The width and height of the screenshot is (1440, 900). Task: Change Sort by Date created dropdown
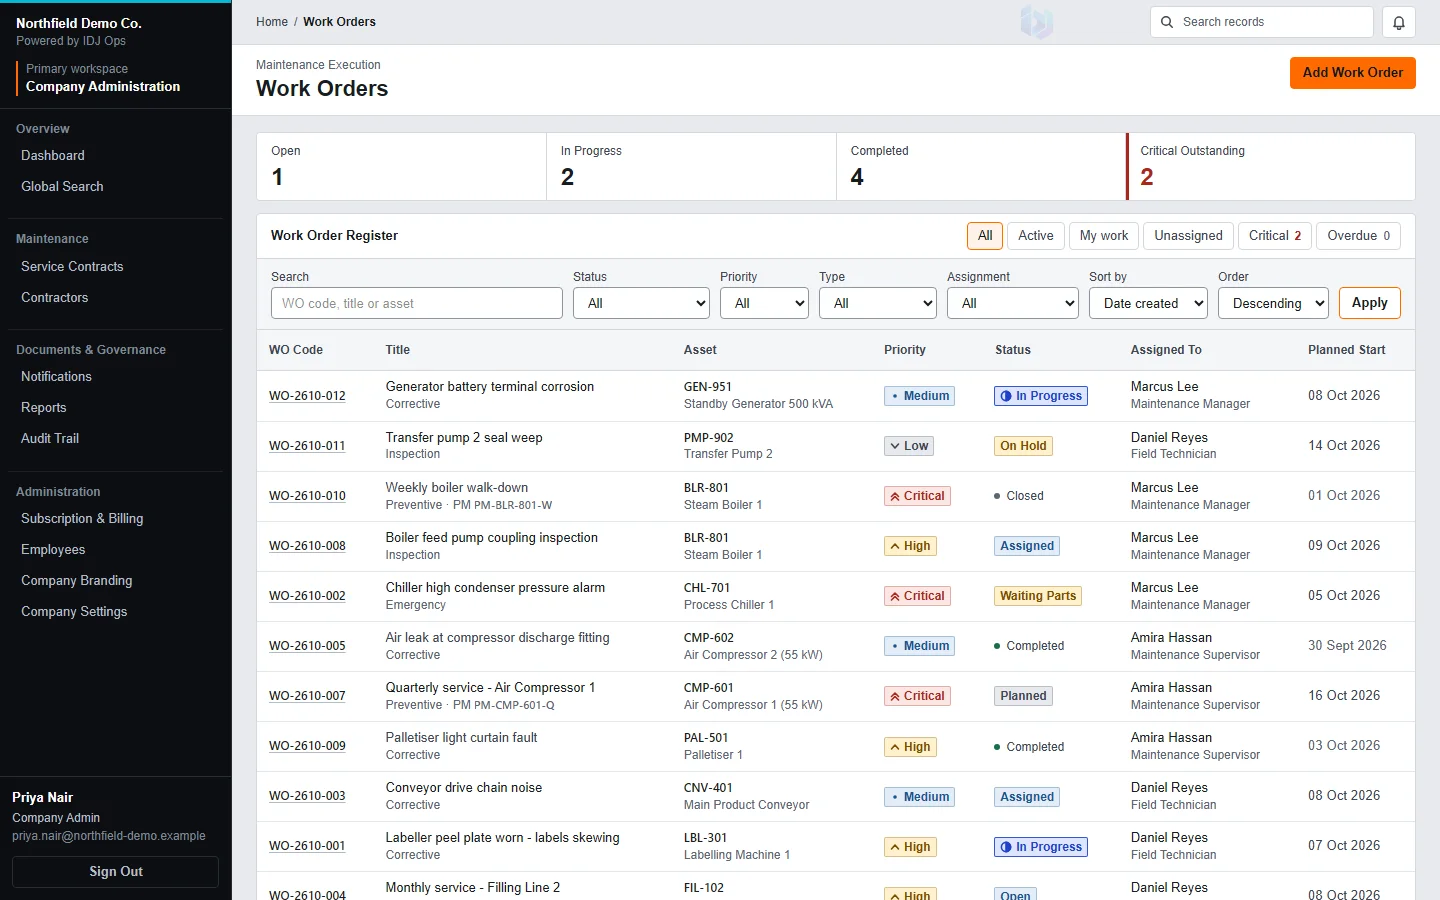[x=1148, y=303]
